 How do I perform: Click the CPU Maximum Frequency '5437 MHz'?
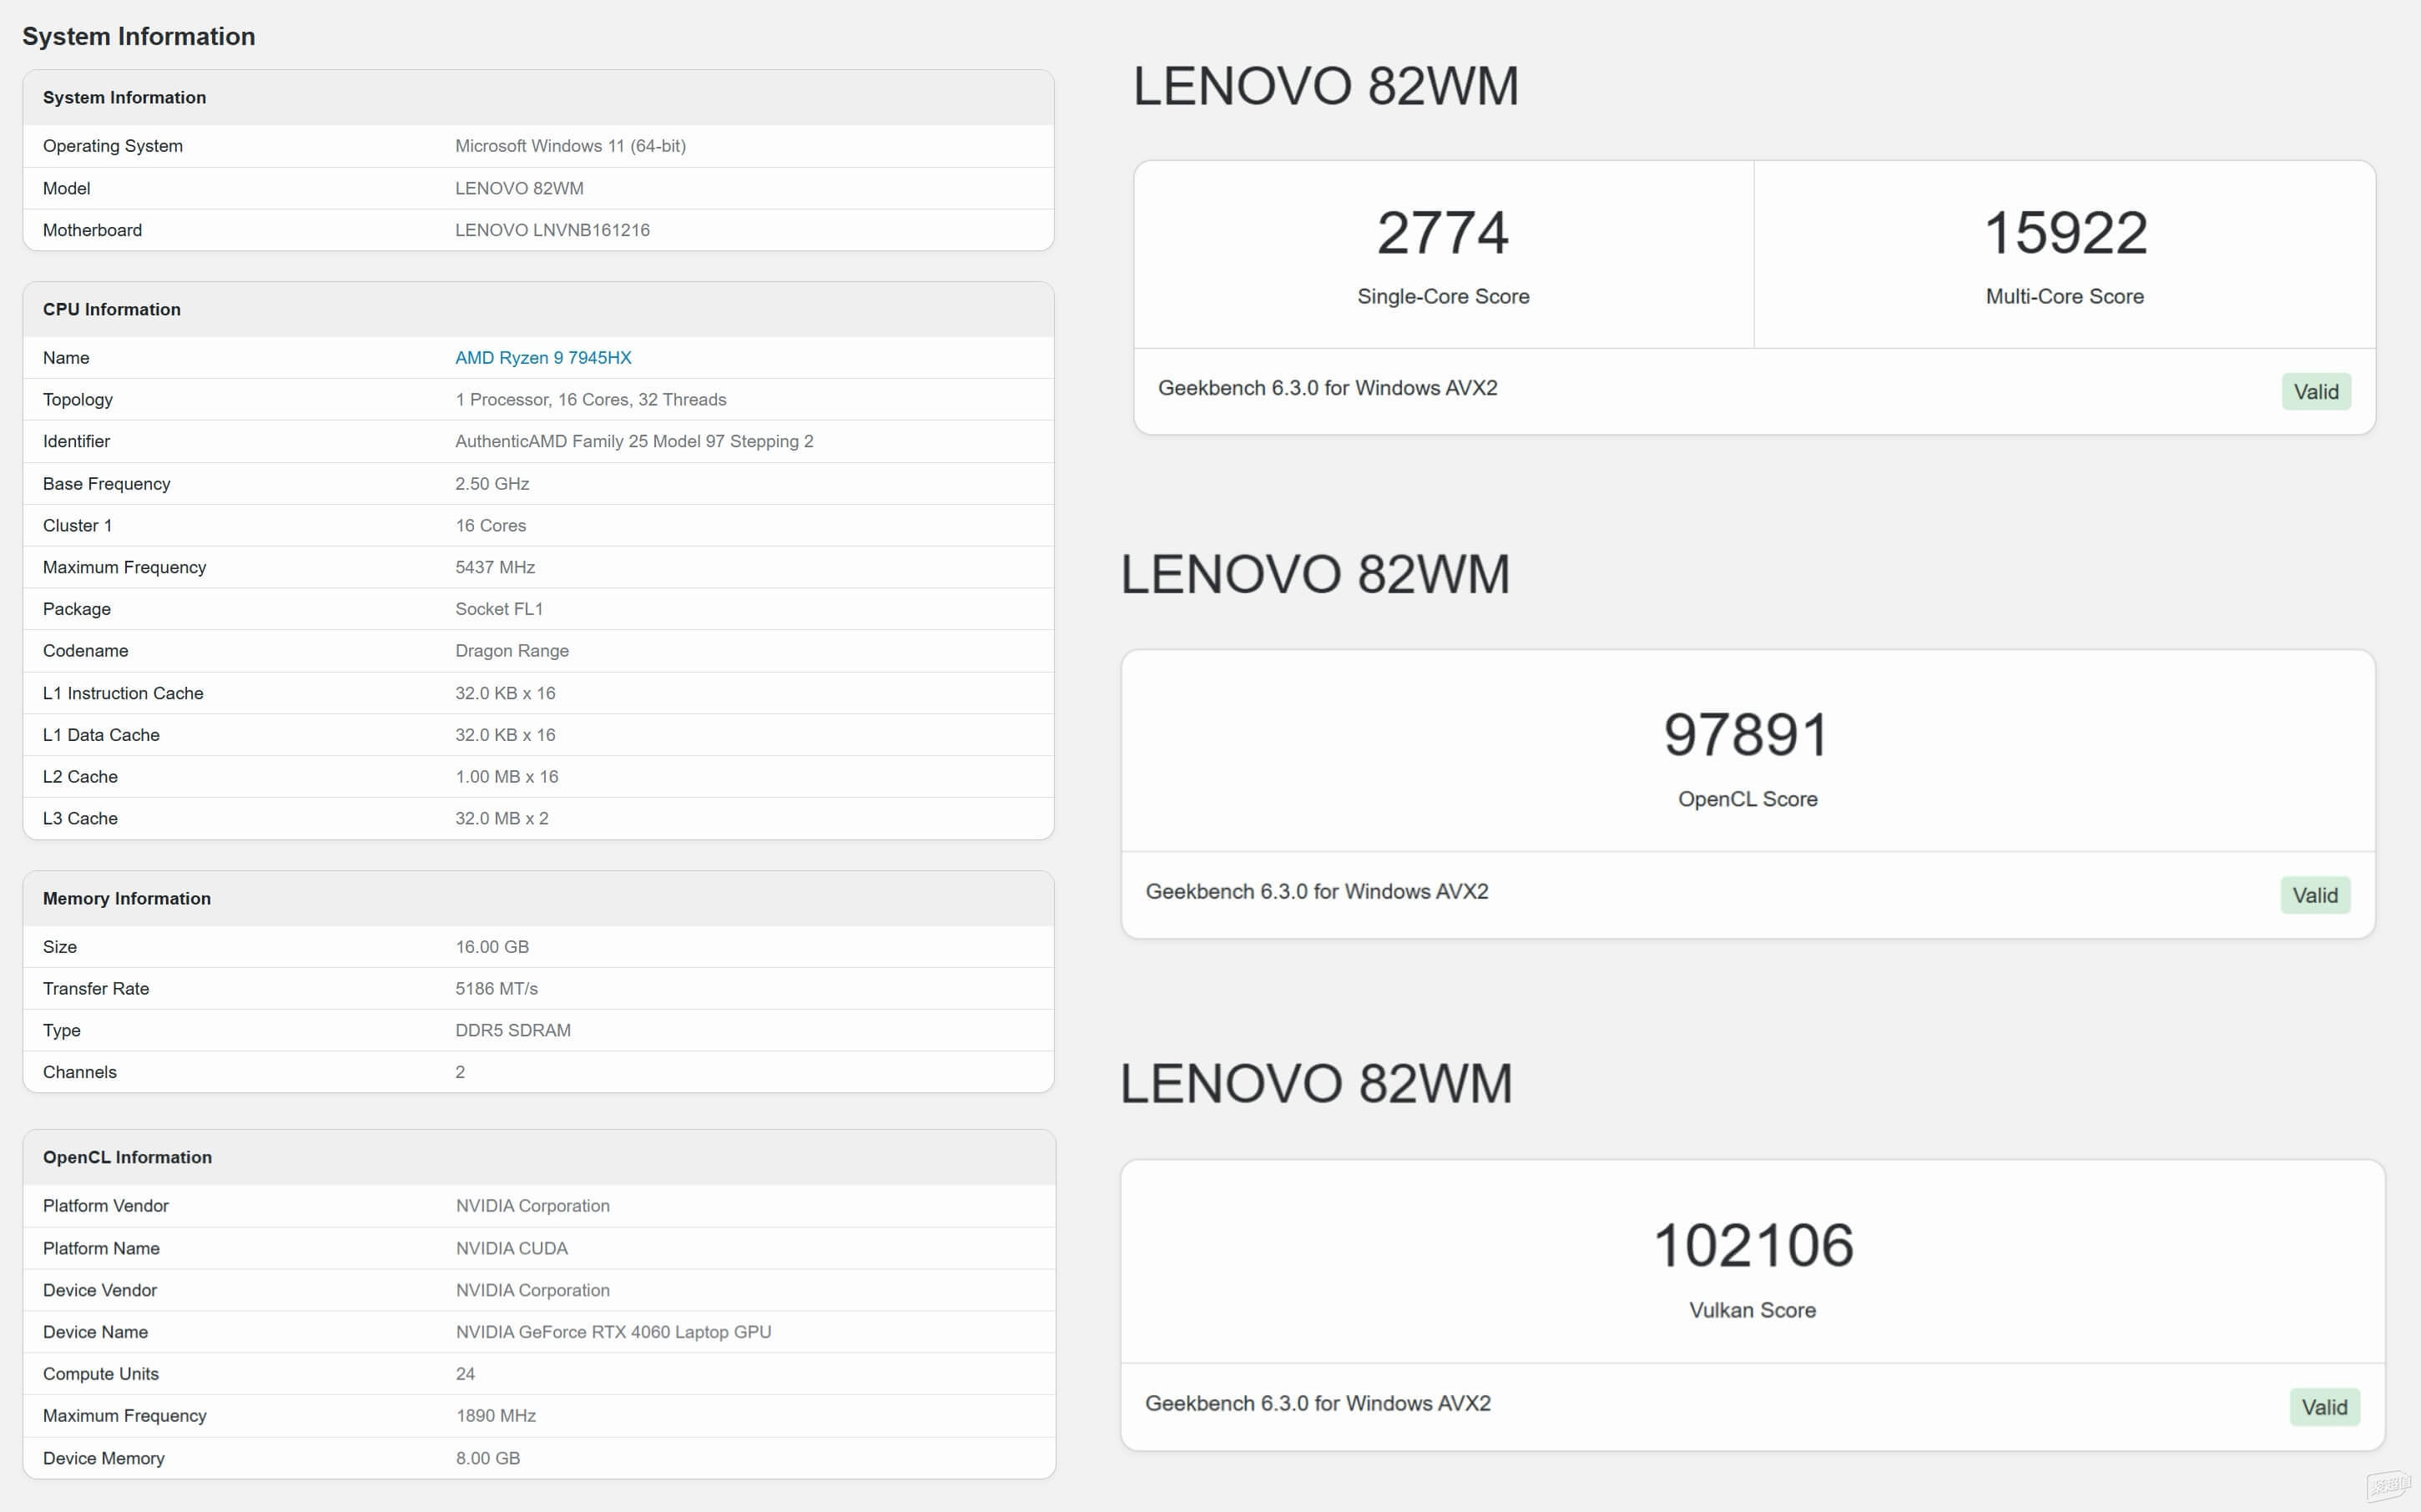[x=495, y=567]
